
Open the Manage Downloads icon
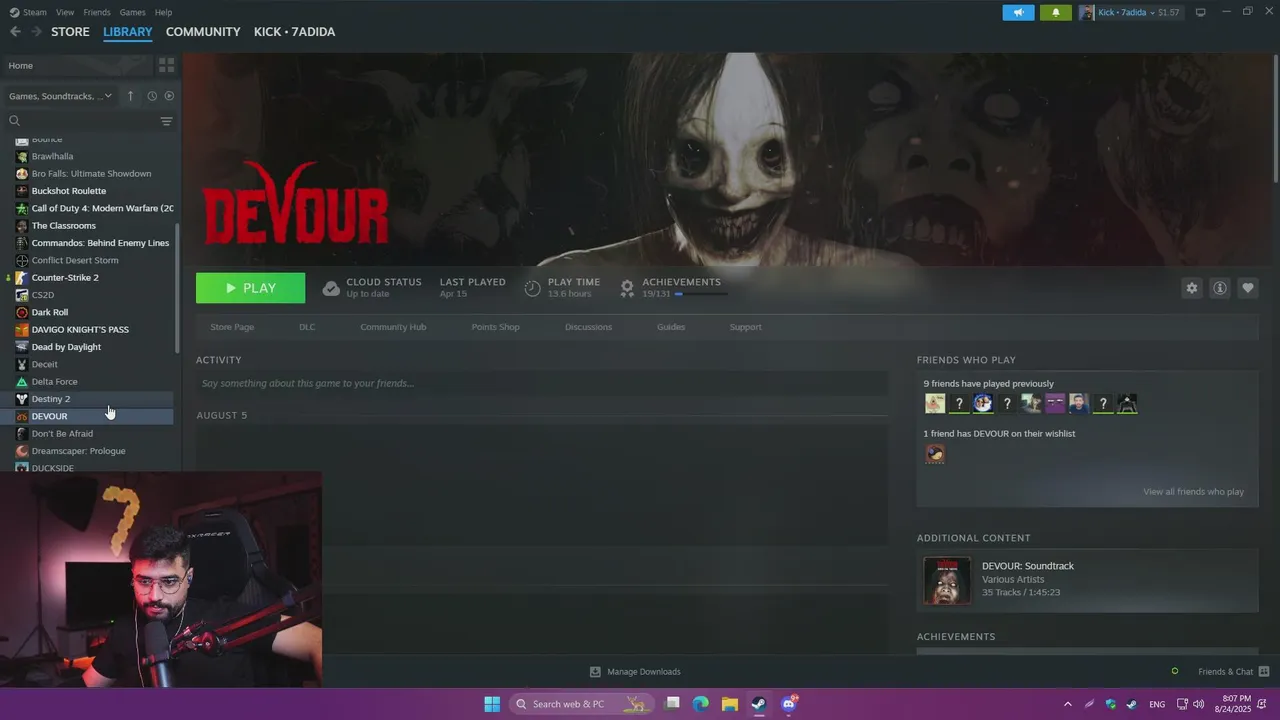595,672
